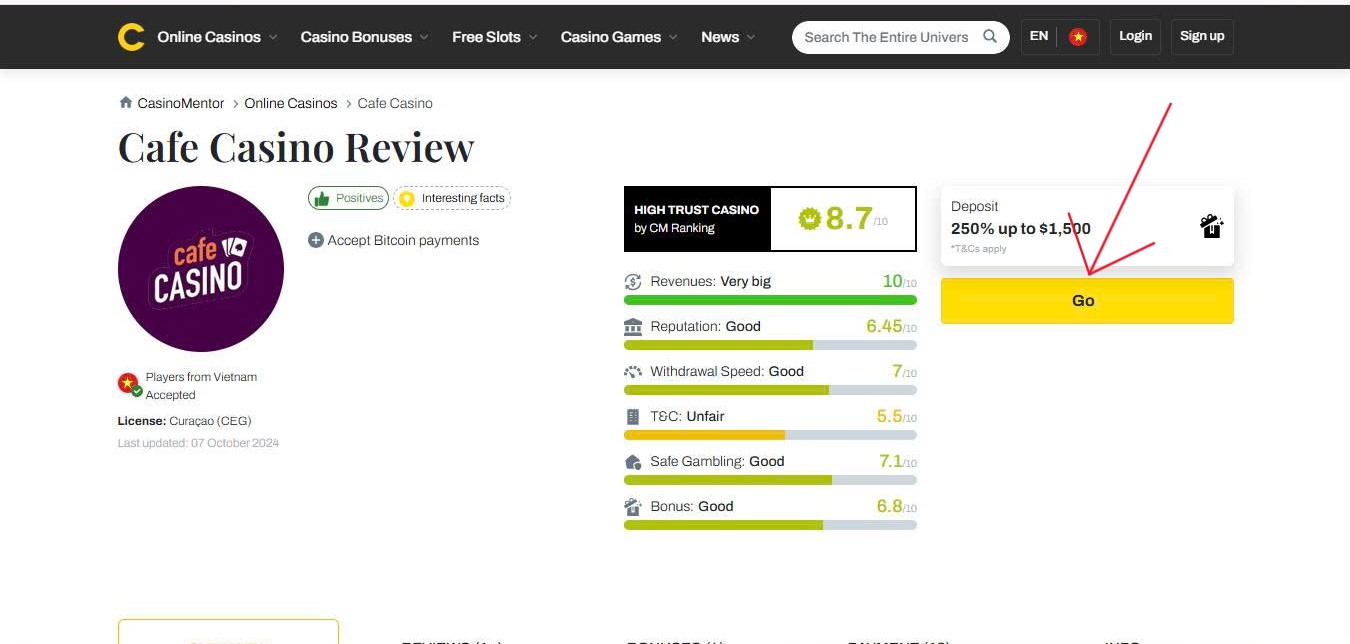Click the Cafe Casino Review heading
The width and height of the screenshot is (1350, 644).
pos(296,148)
